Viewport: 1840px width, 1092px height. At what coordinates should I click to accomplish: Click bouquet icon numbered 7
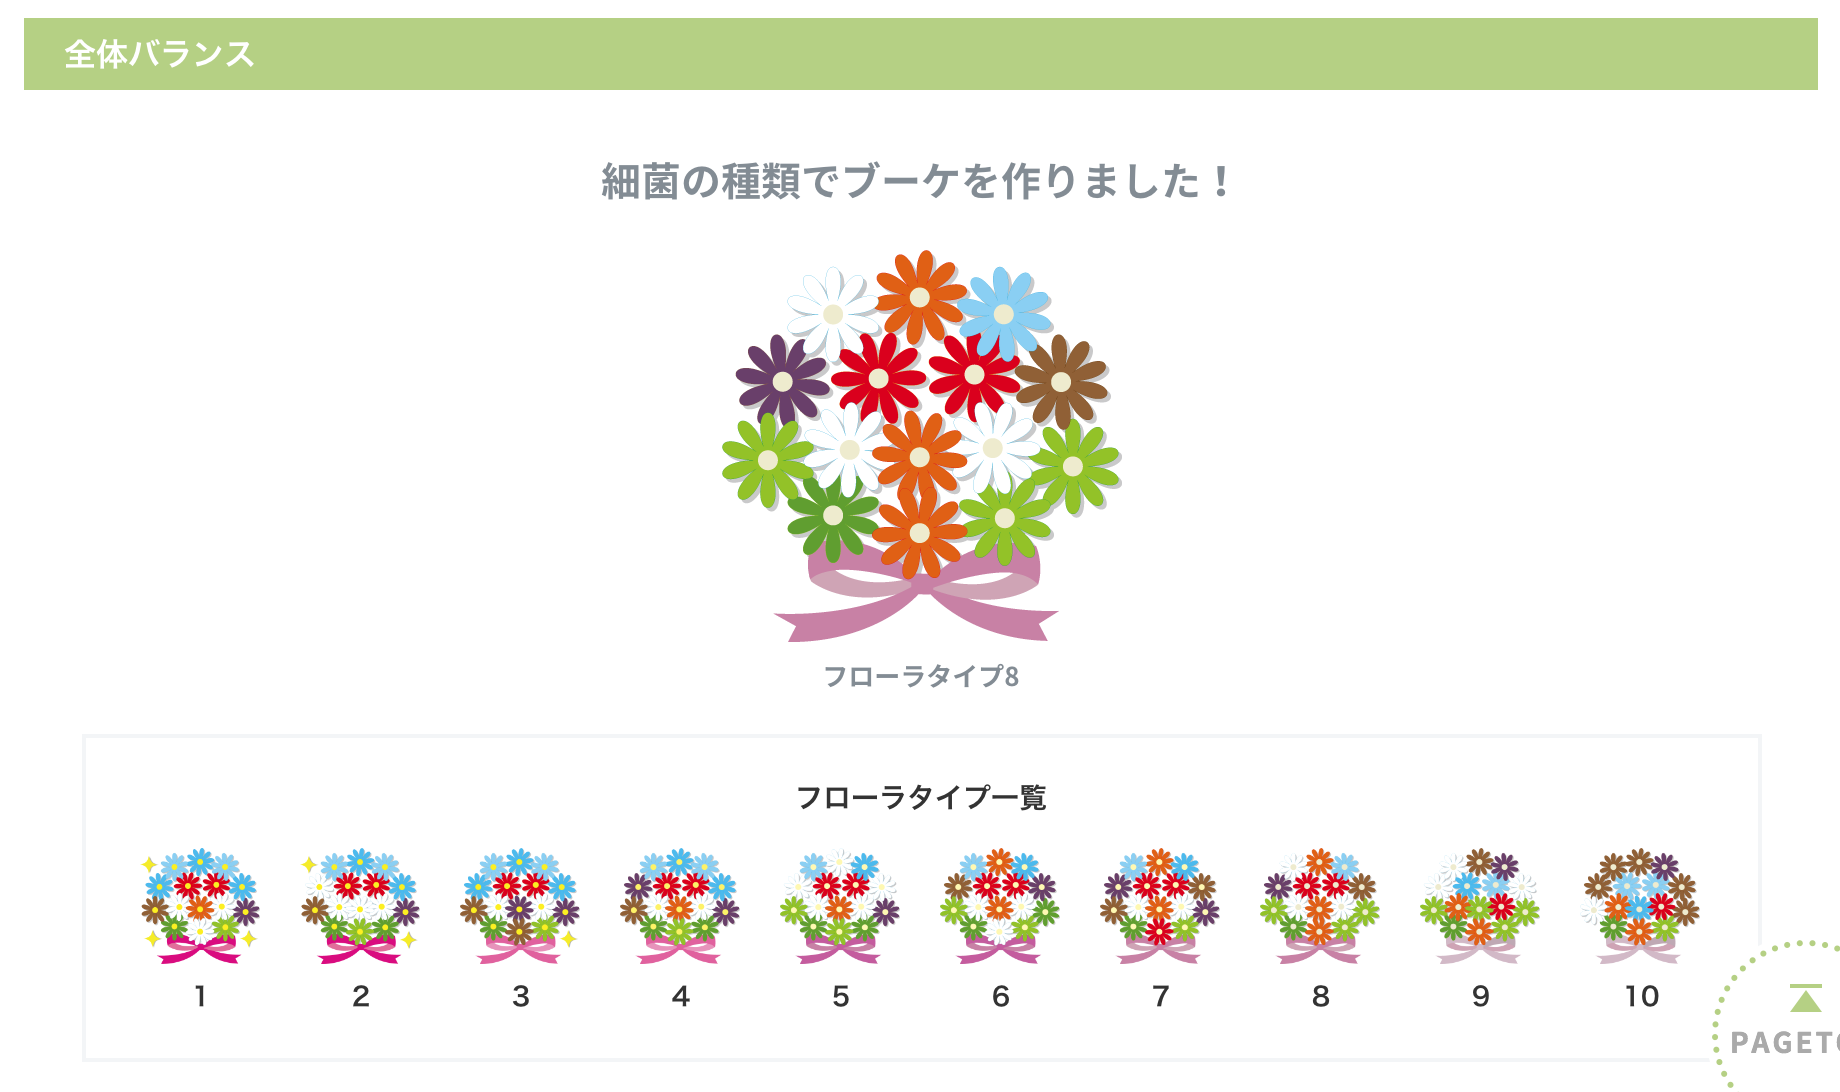coord(1160,906)
